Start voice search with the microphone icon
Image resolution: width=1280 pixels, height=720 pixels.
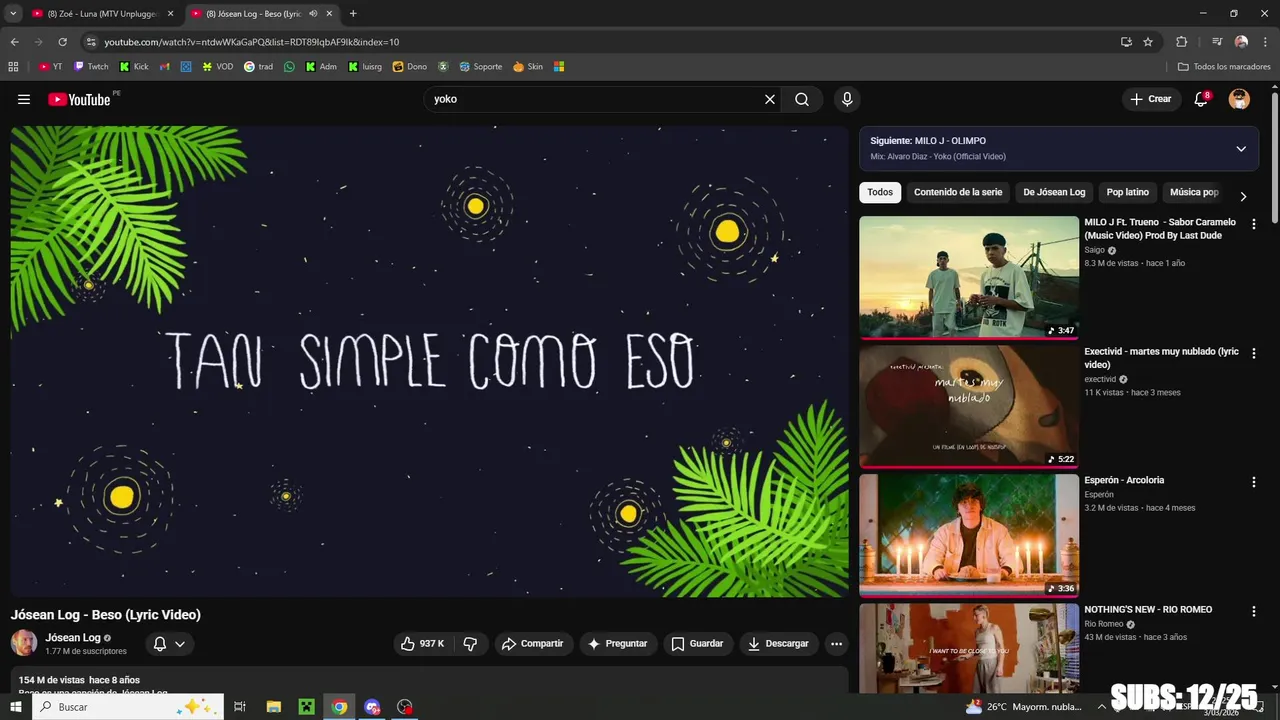pyautogui.click(x=847, y=99)
